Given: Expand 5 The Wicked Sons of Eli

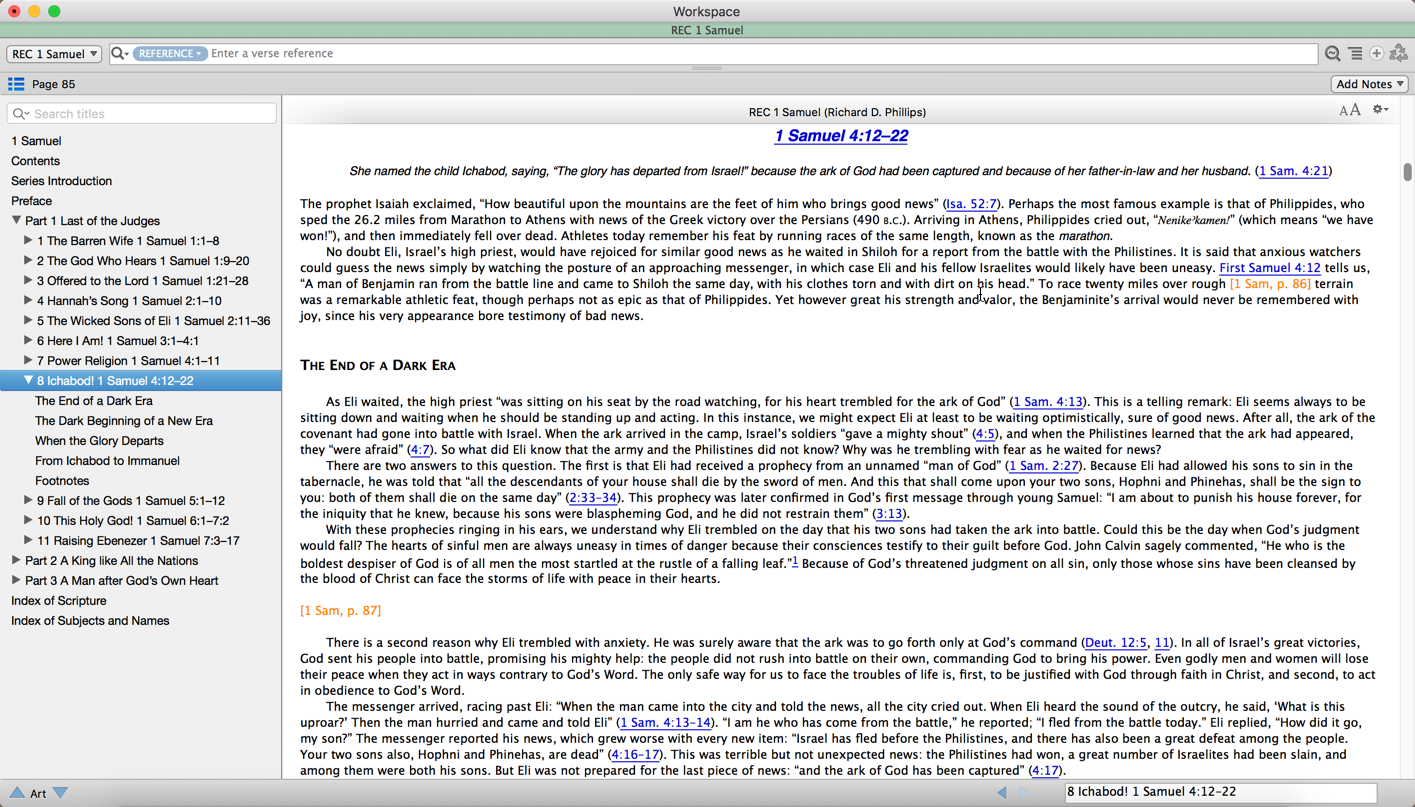Looking at the screenshot, I should point(28,320).
